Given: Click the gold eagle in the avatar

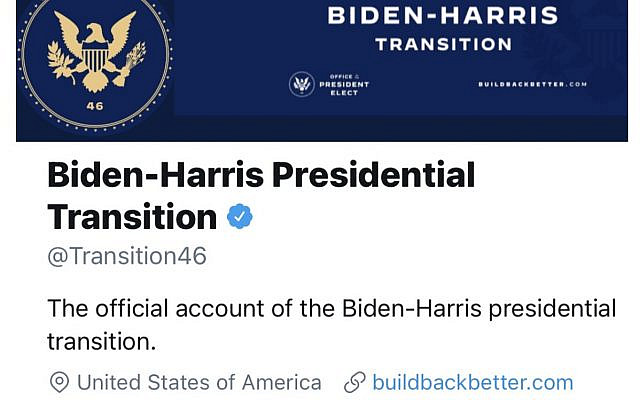Looking at the screenshot, I should tap(96, 51).
